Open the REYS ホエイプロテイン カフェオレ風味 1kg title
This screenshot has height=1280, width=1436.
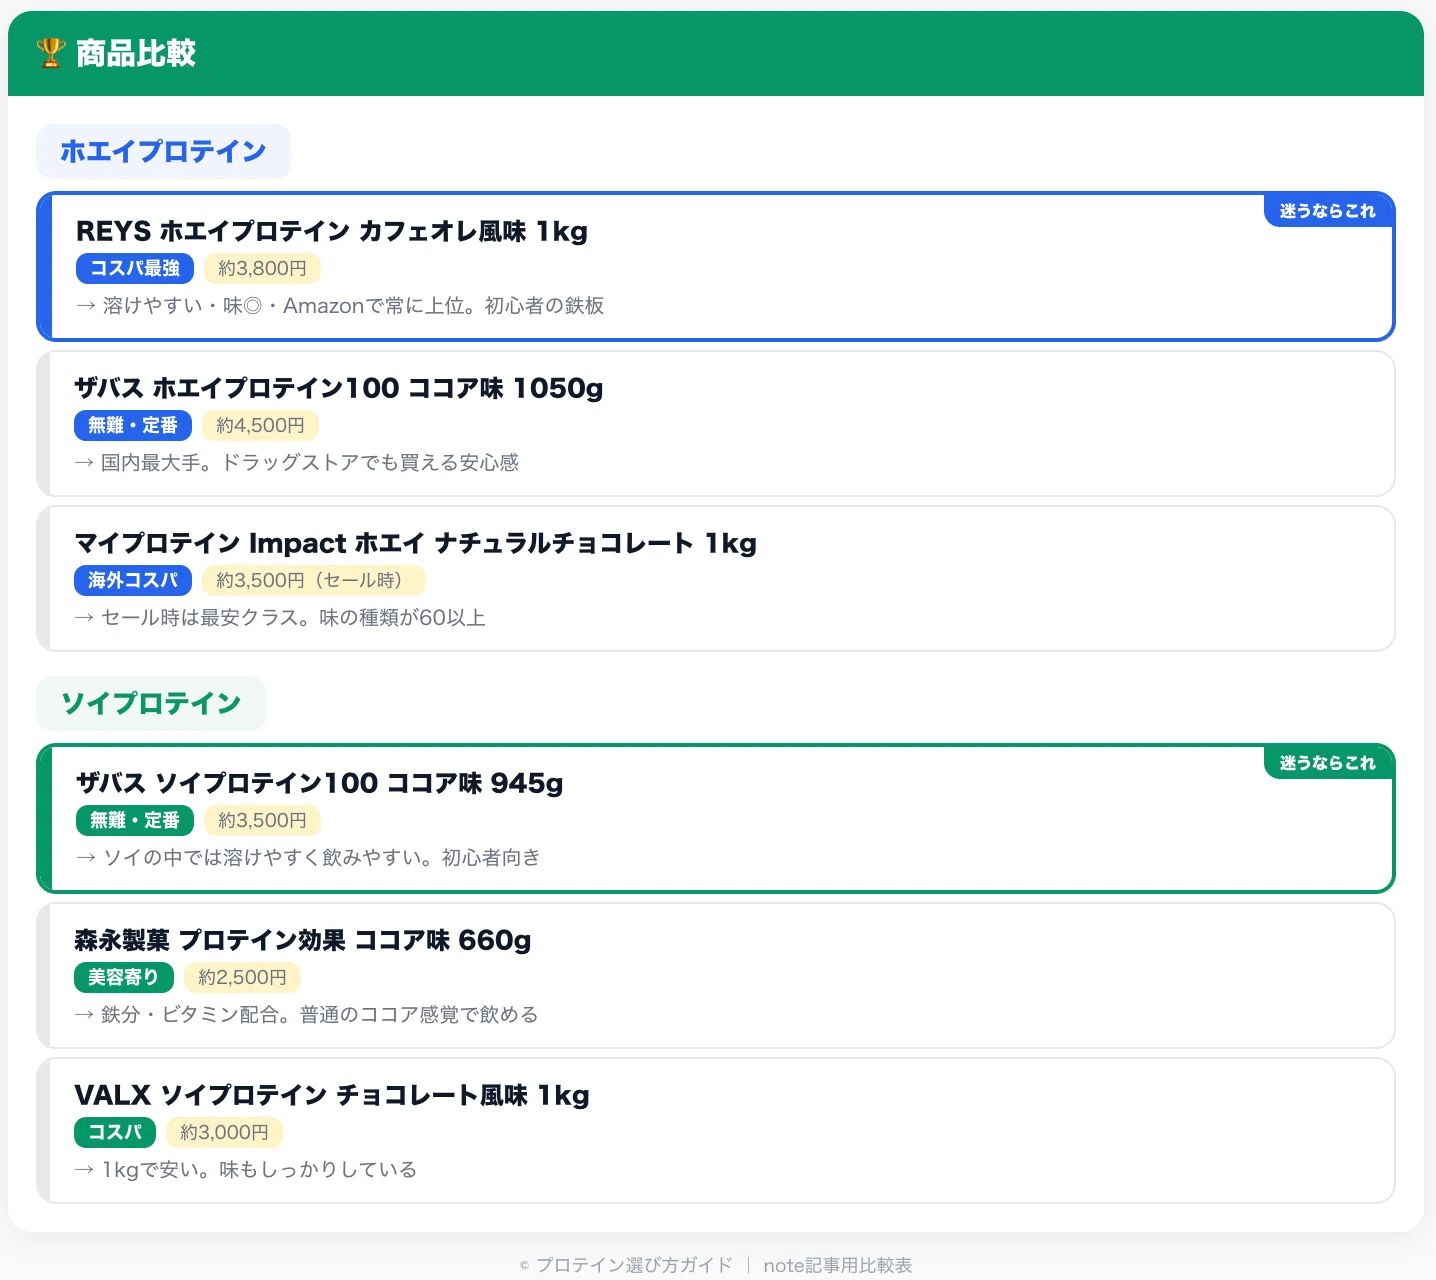click(332, 231)
